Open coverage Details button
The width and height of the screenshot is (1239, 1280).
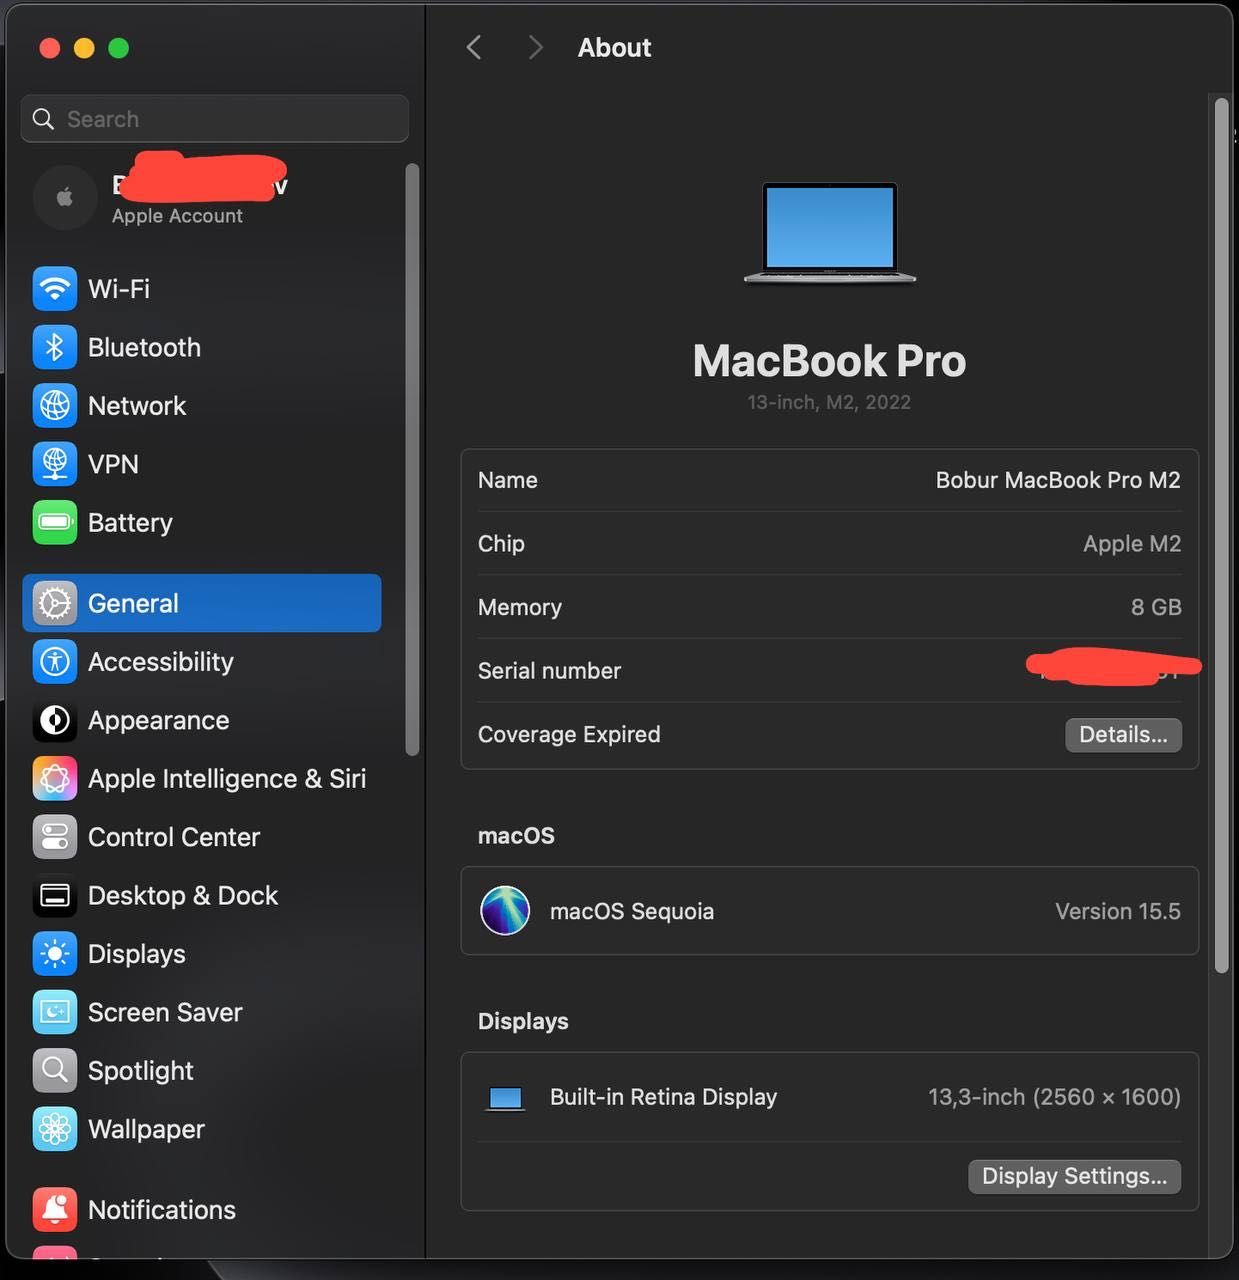pyautogui.click(x=1123, y=735)
